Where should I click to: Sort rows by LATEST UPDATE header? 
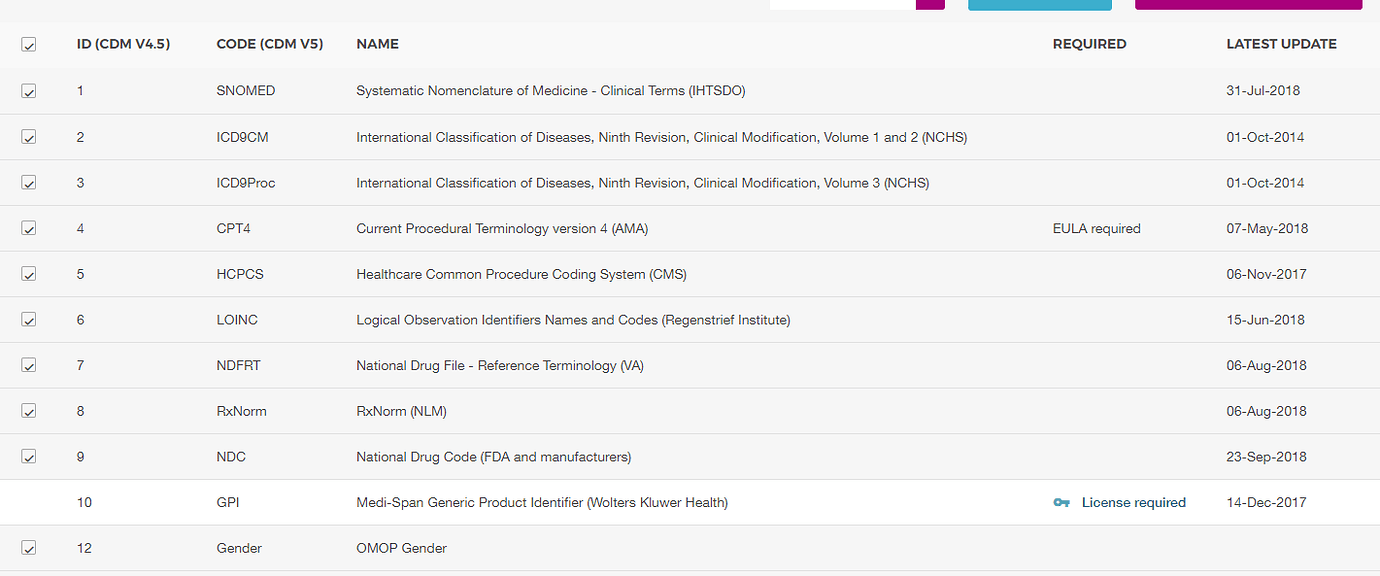(x=1281, y=44)
